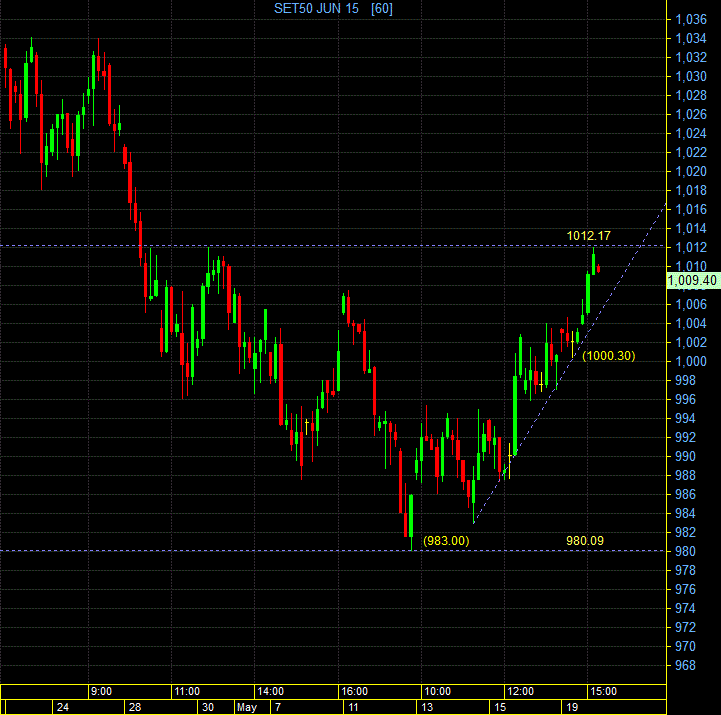
Task: Click the current price label 1,009.40
Action: [x=693, y=280]
